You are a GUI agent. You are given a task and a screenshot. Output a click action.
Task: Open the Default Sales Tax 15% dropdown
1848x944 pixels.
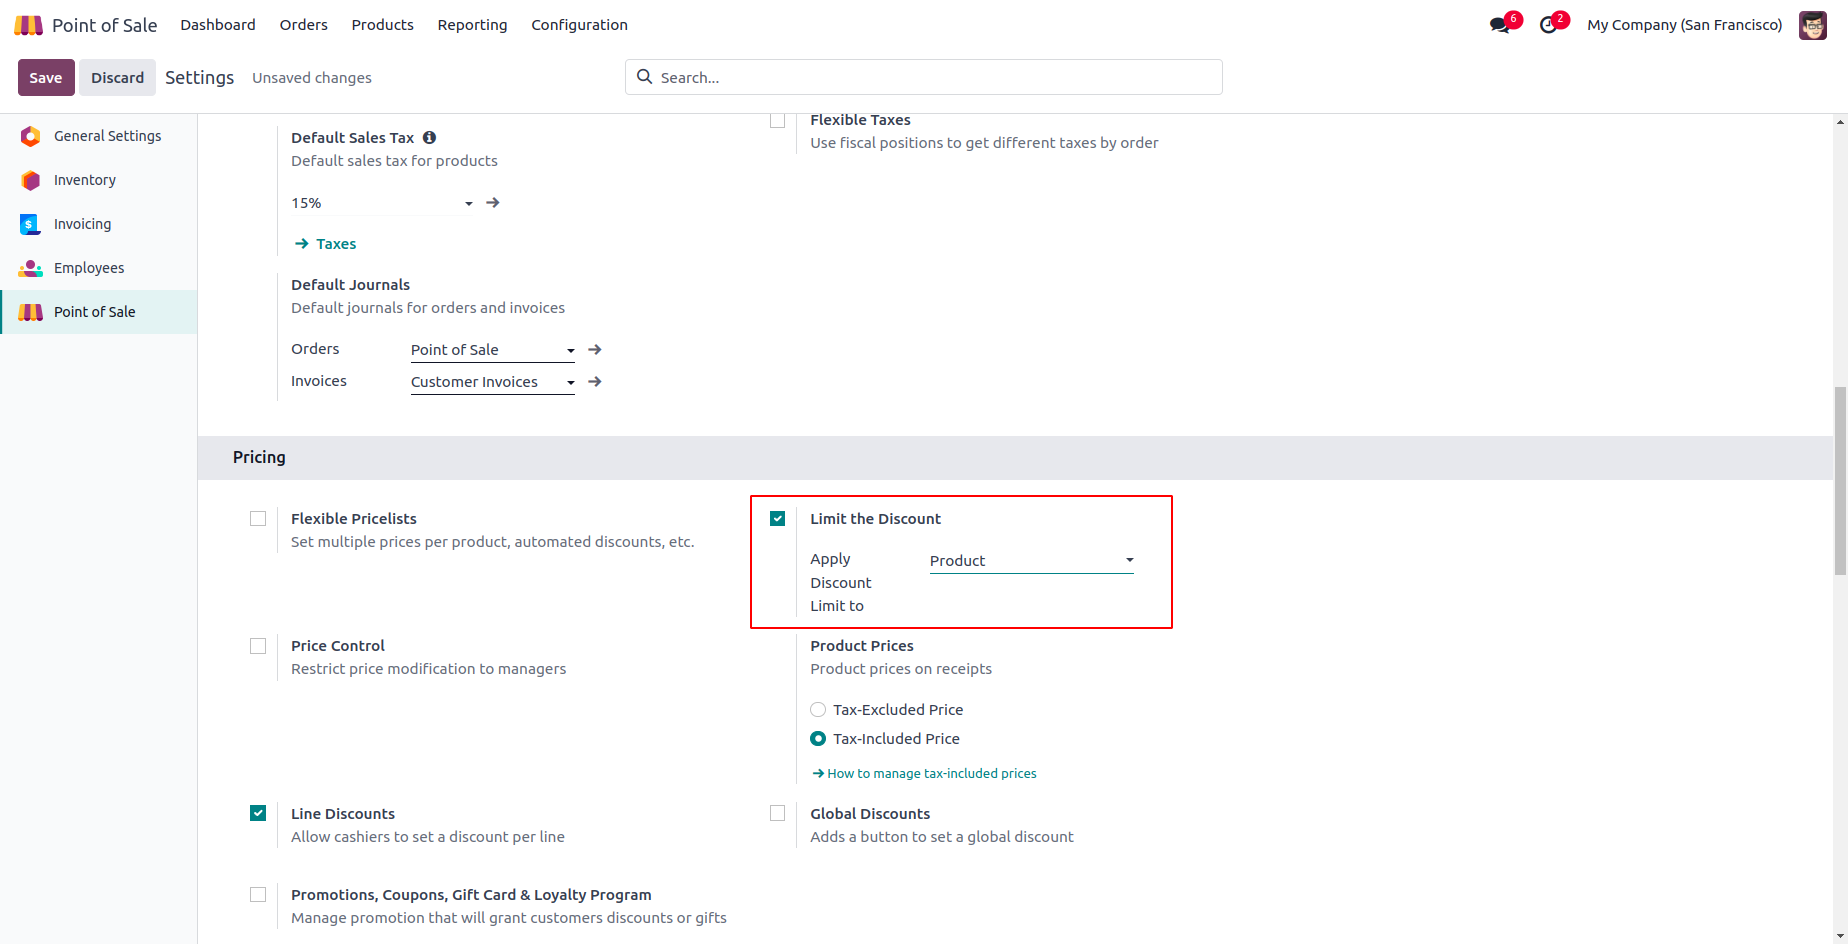coord(382,203)
